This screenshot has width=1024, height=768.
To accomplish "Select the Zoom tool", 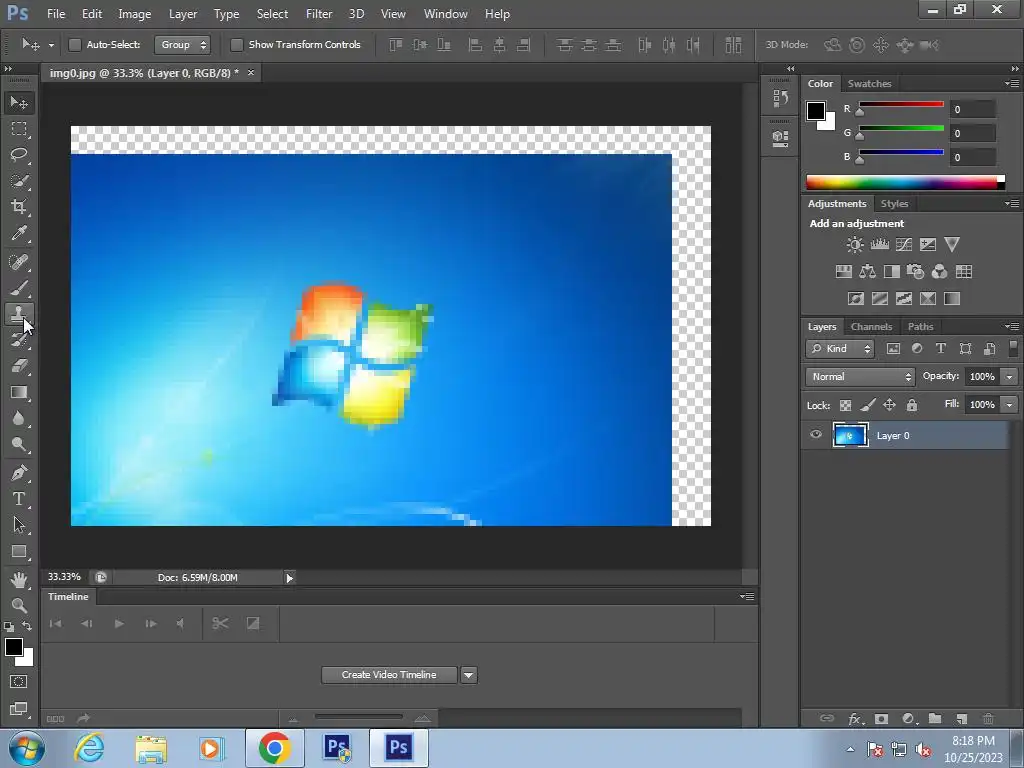I will (x=19, y=605).
